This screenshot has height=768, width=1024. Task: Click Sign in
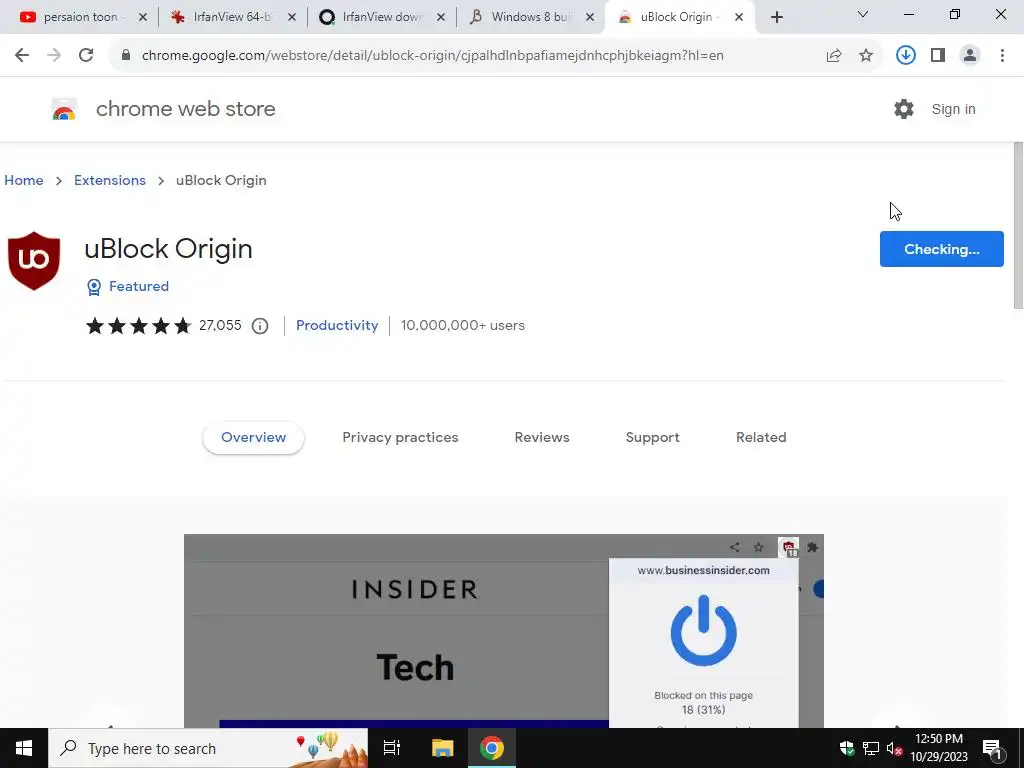(x=953, y=109)
